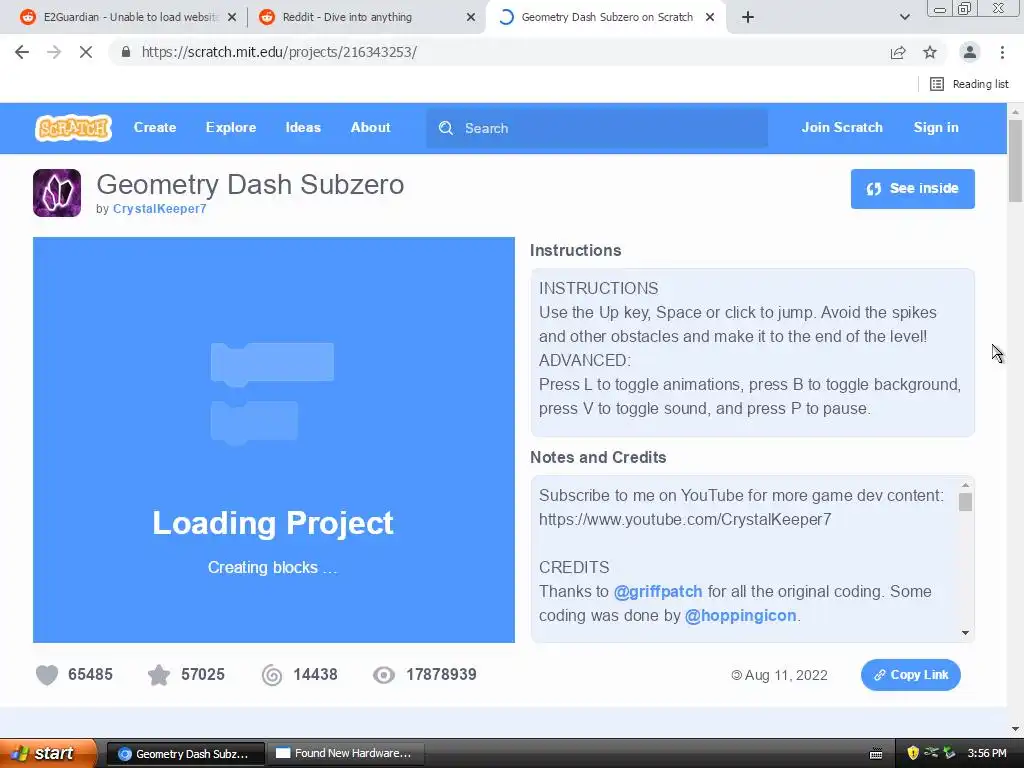
Task: Love the project with heart icon
Action: (47, 675)
